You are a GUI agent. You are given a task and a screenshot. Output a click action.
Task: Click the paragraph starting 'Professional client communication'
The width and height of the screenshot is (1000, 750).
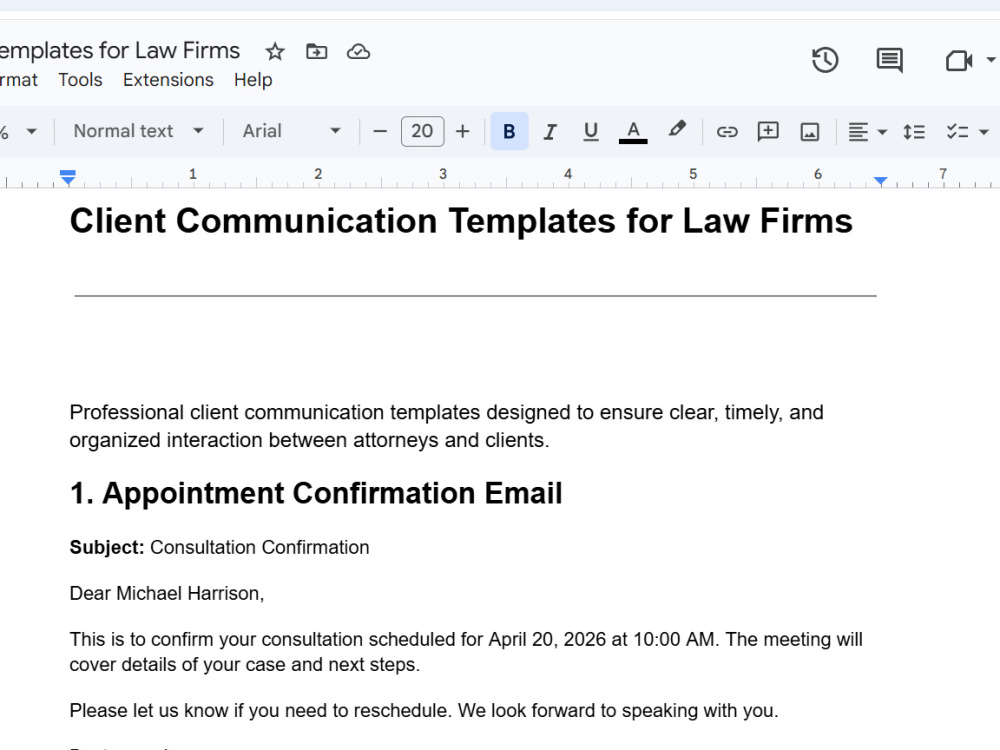446,426
